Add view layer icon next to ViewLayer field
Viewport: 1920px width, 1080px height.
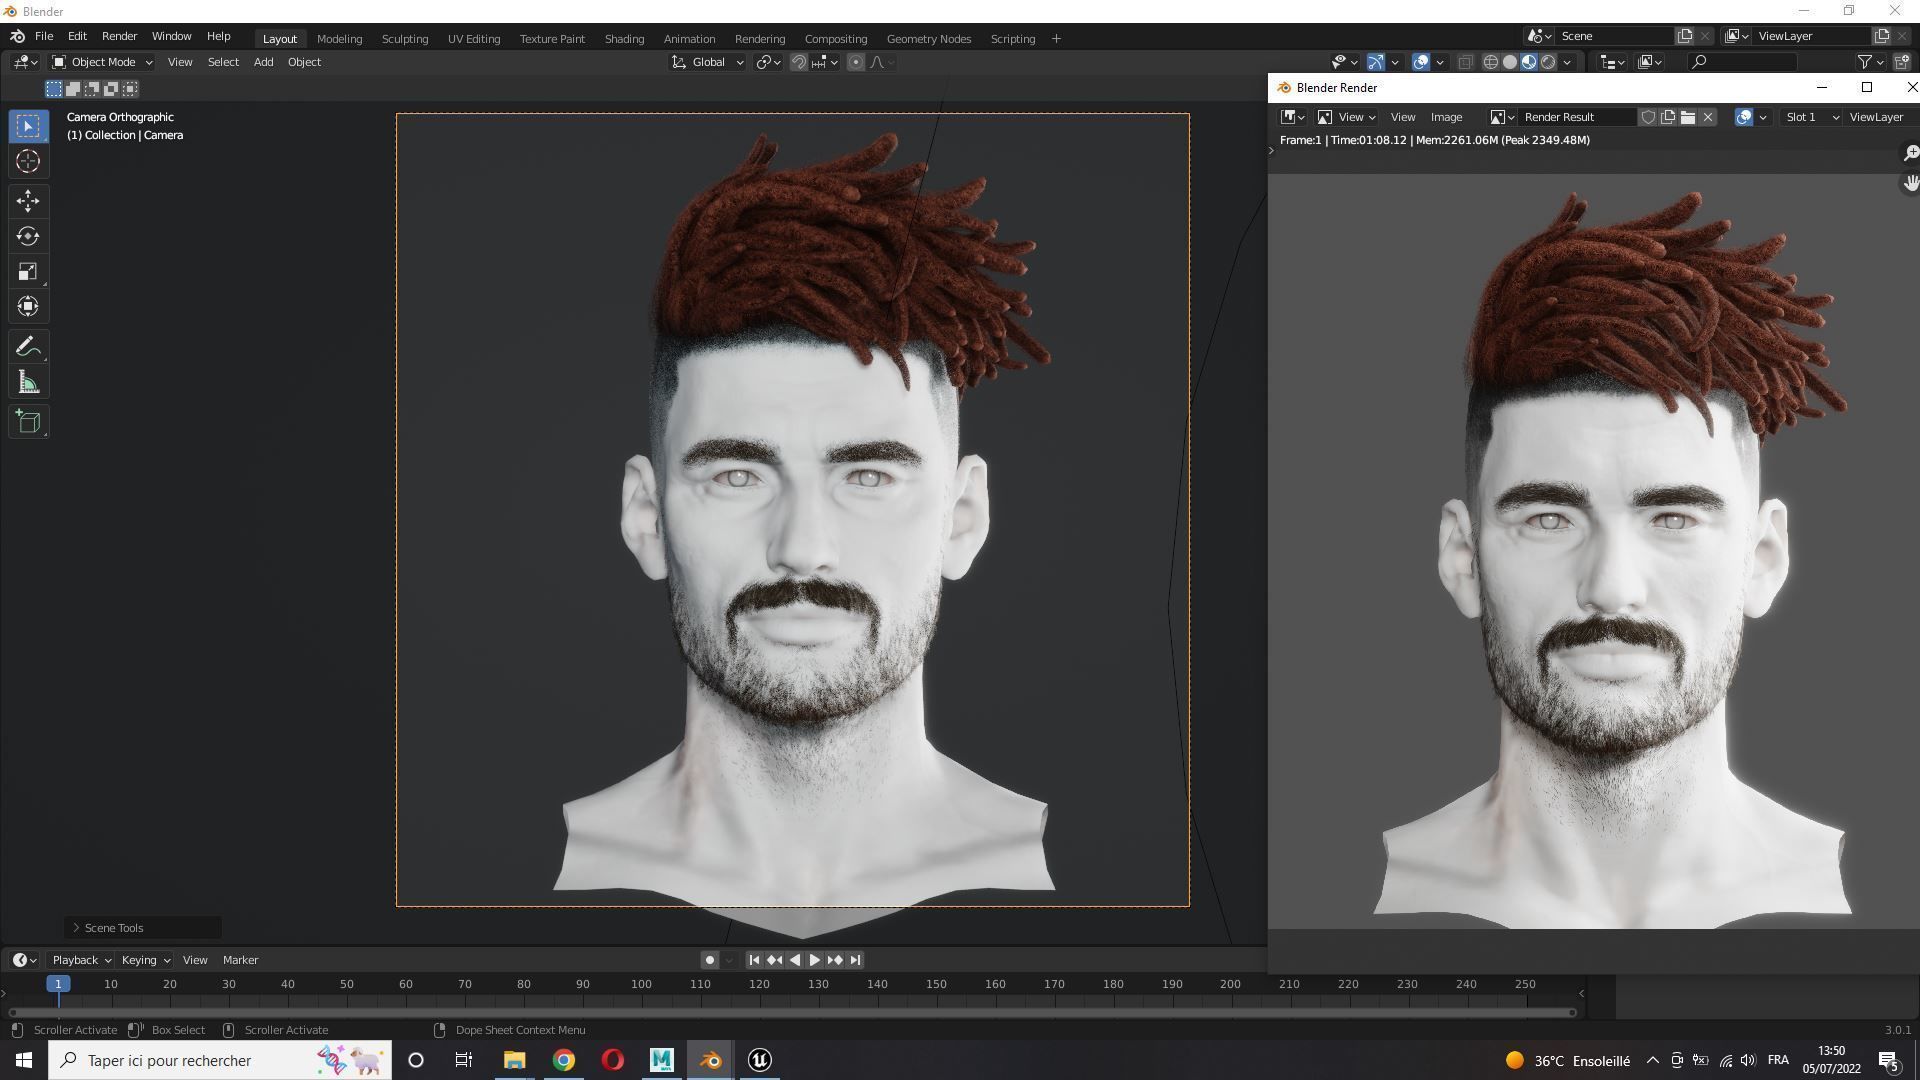(x=1881, y=36)
